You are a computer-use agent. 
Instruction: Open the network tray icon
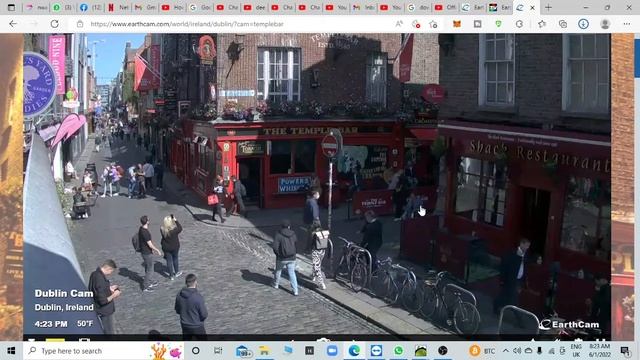[x=551, y=351]
